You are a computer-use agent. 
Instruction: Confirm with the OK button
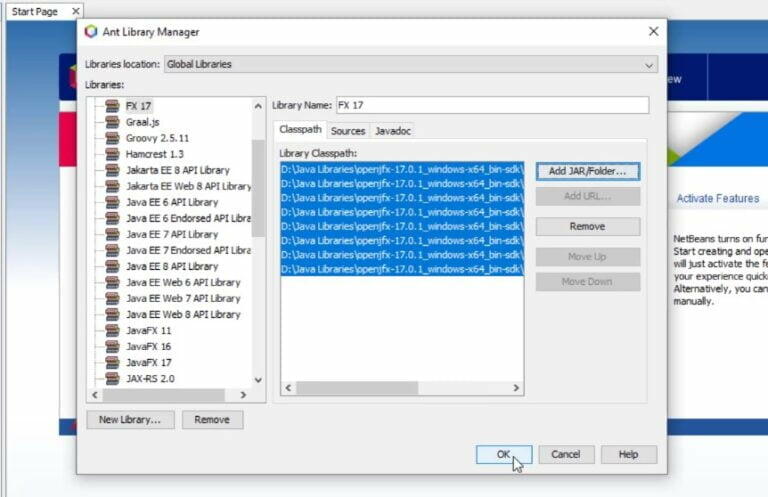504,454
